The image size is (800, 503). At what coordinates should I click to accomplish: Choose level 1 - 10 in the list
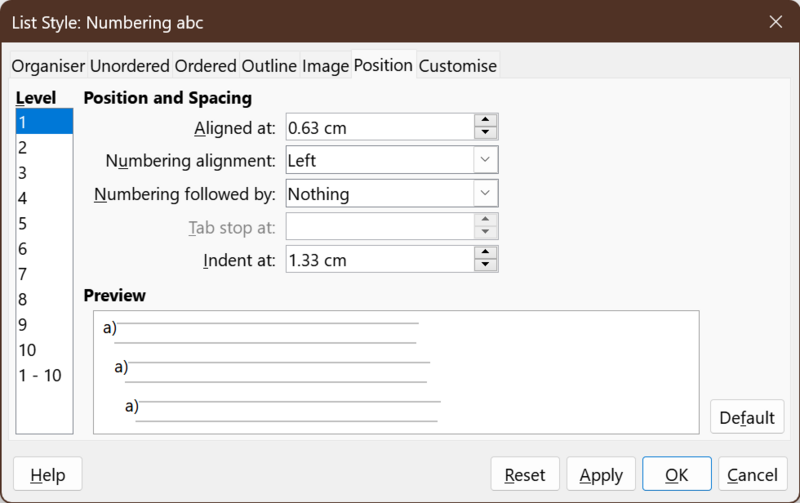[44, 375]
